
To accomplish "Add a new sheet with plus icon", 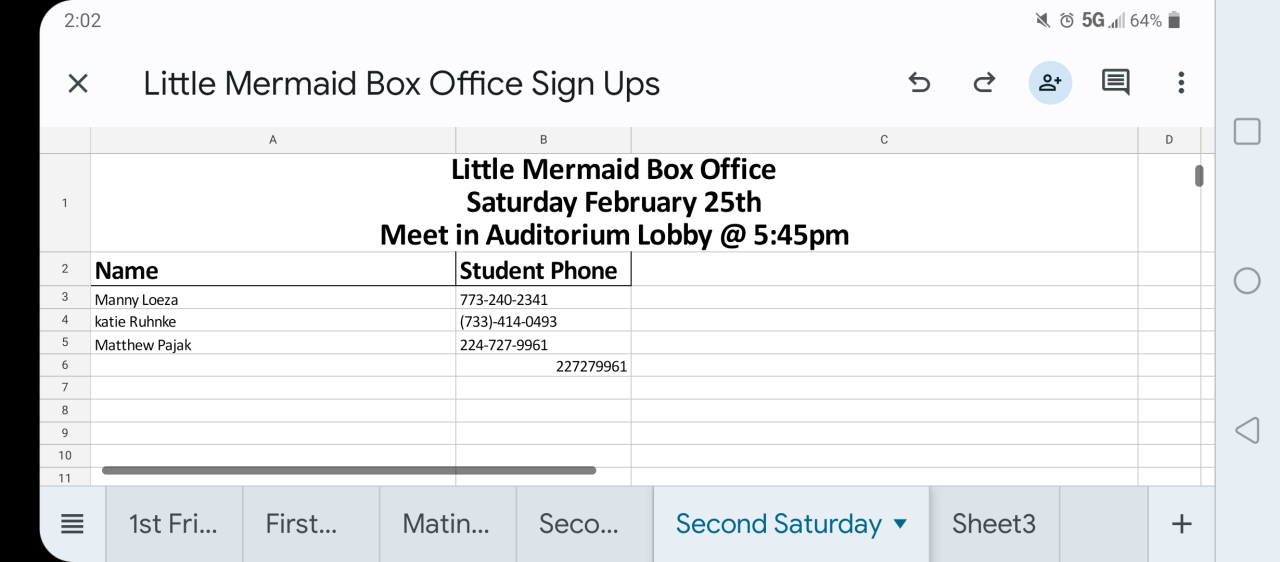I will [1181, 524].
